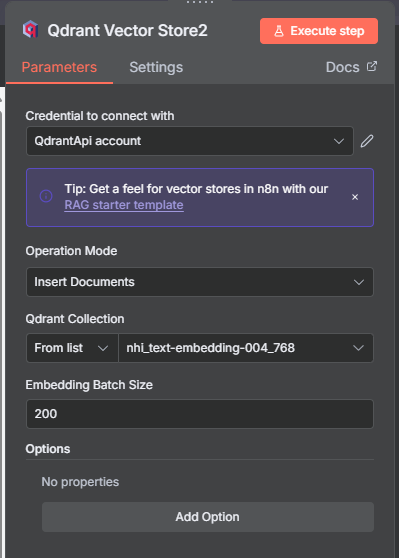The image size is (399, 558).
Task: Click the Qdrant Collection label
Action: click(75, 319)
